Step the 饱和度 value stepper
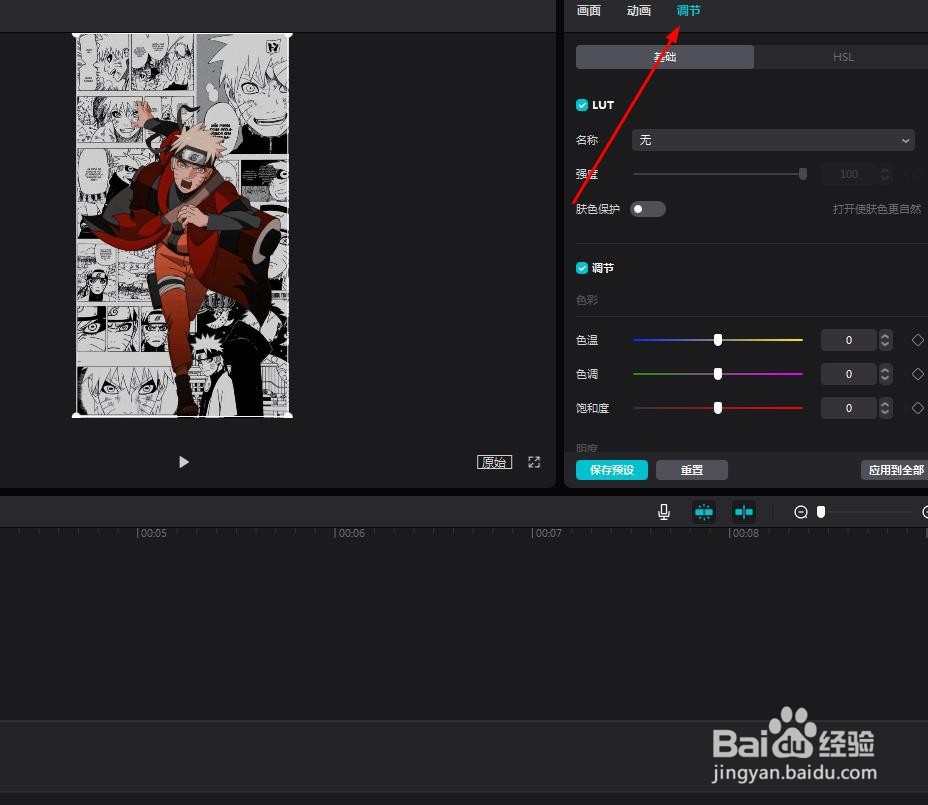This screenshot has width=928, height=805. click(x=885, y=408)
